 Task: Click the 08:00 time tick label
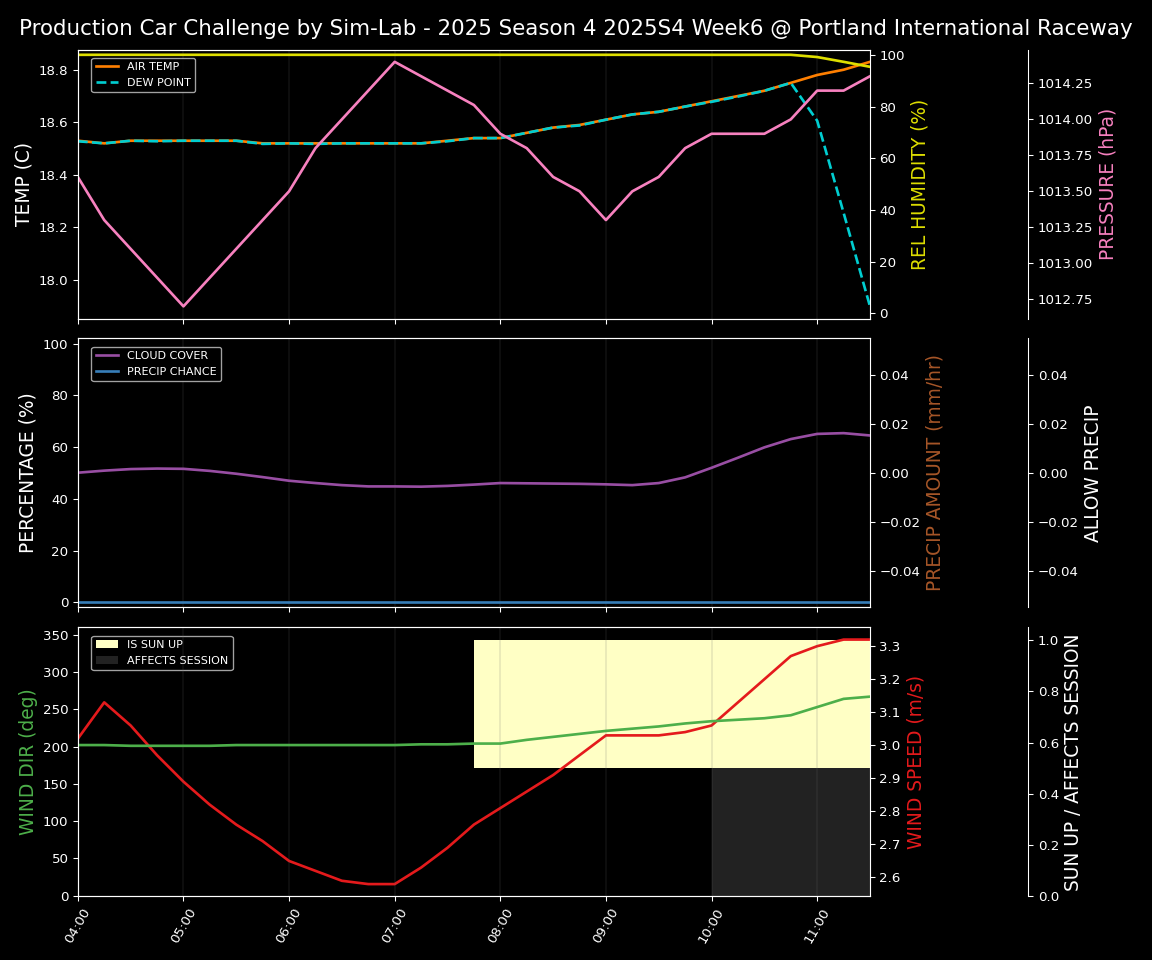coord(499,923)
